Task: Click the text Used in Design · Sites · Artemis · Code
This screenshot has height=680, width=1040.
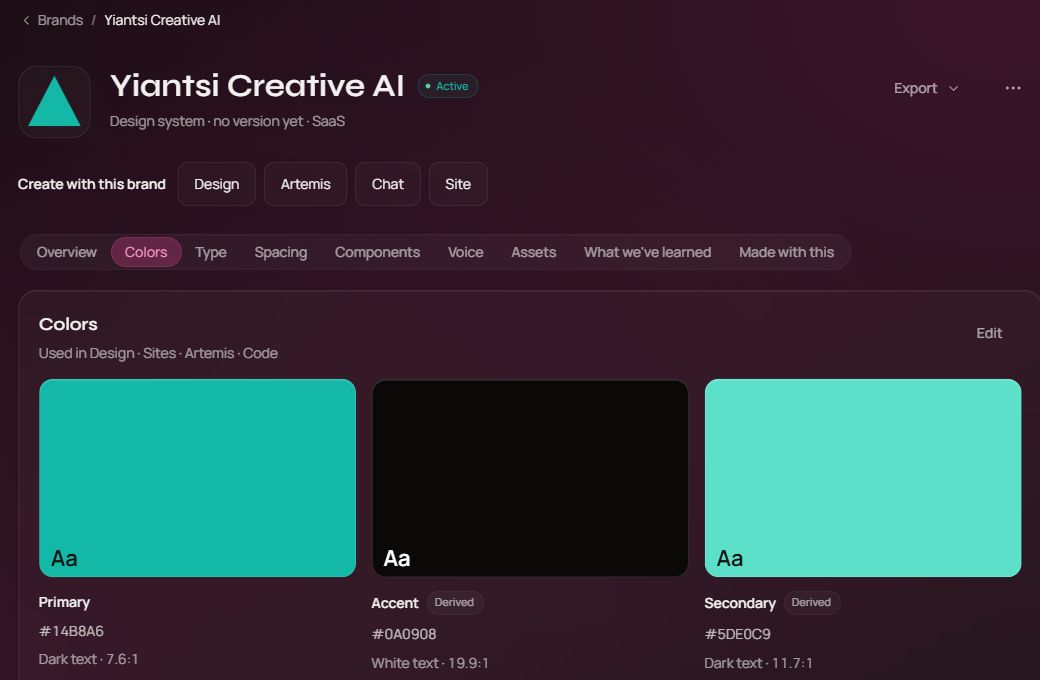Action: 158,354
